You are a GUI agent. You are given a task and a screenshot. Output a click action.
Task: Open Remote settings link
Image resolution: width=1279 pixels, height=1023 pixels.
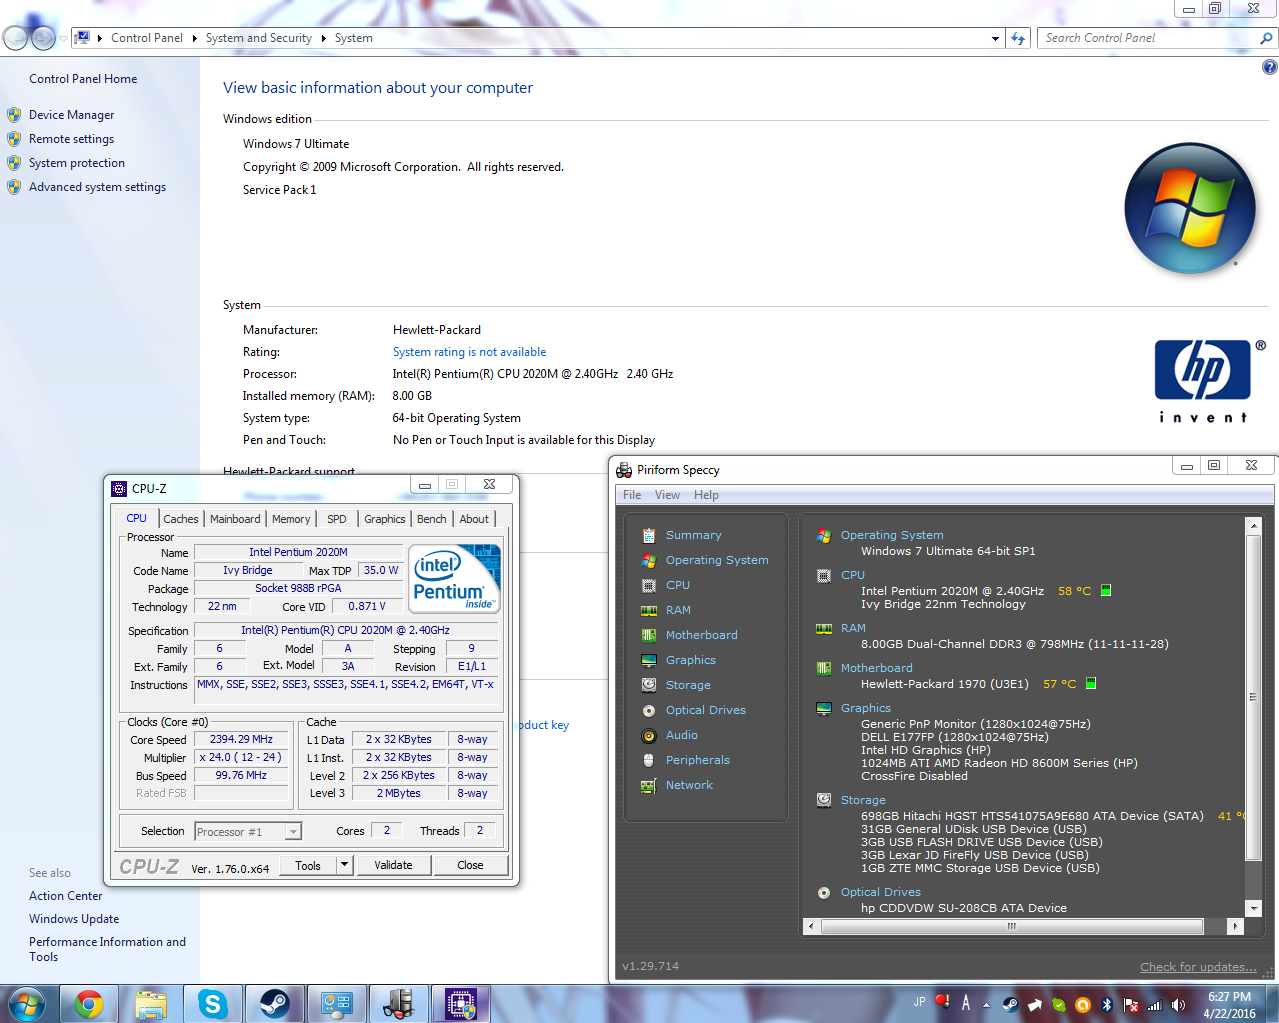tap(71, 139)
